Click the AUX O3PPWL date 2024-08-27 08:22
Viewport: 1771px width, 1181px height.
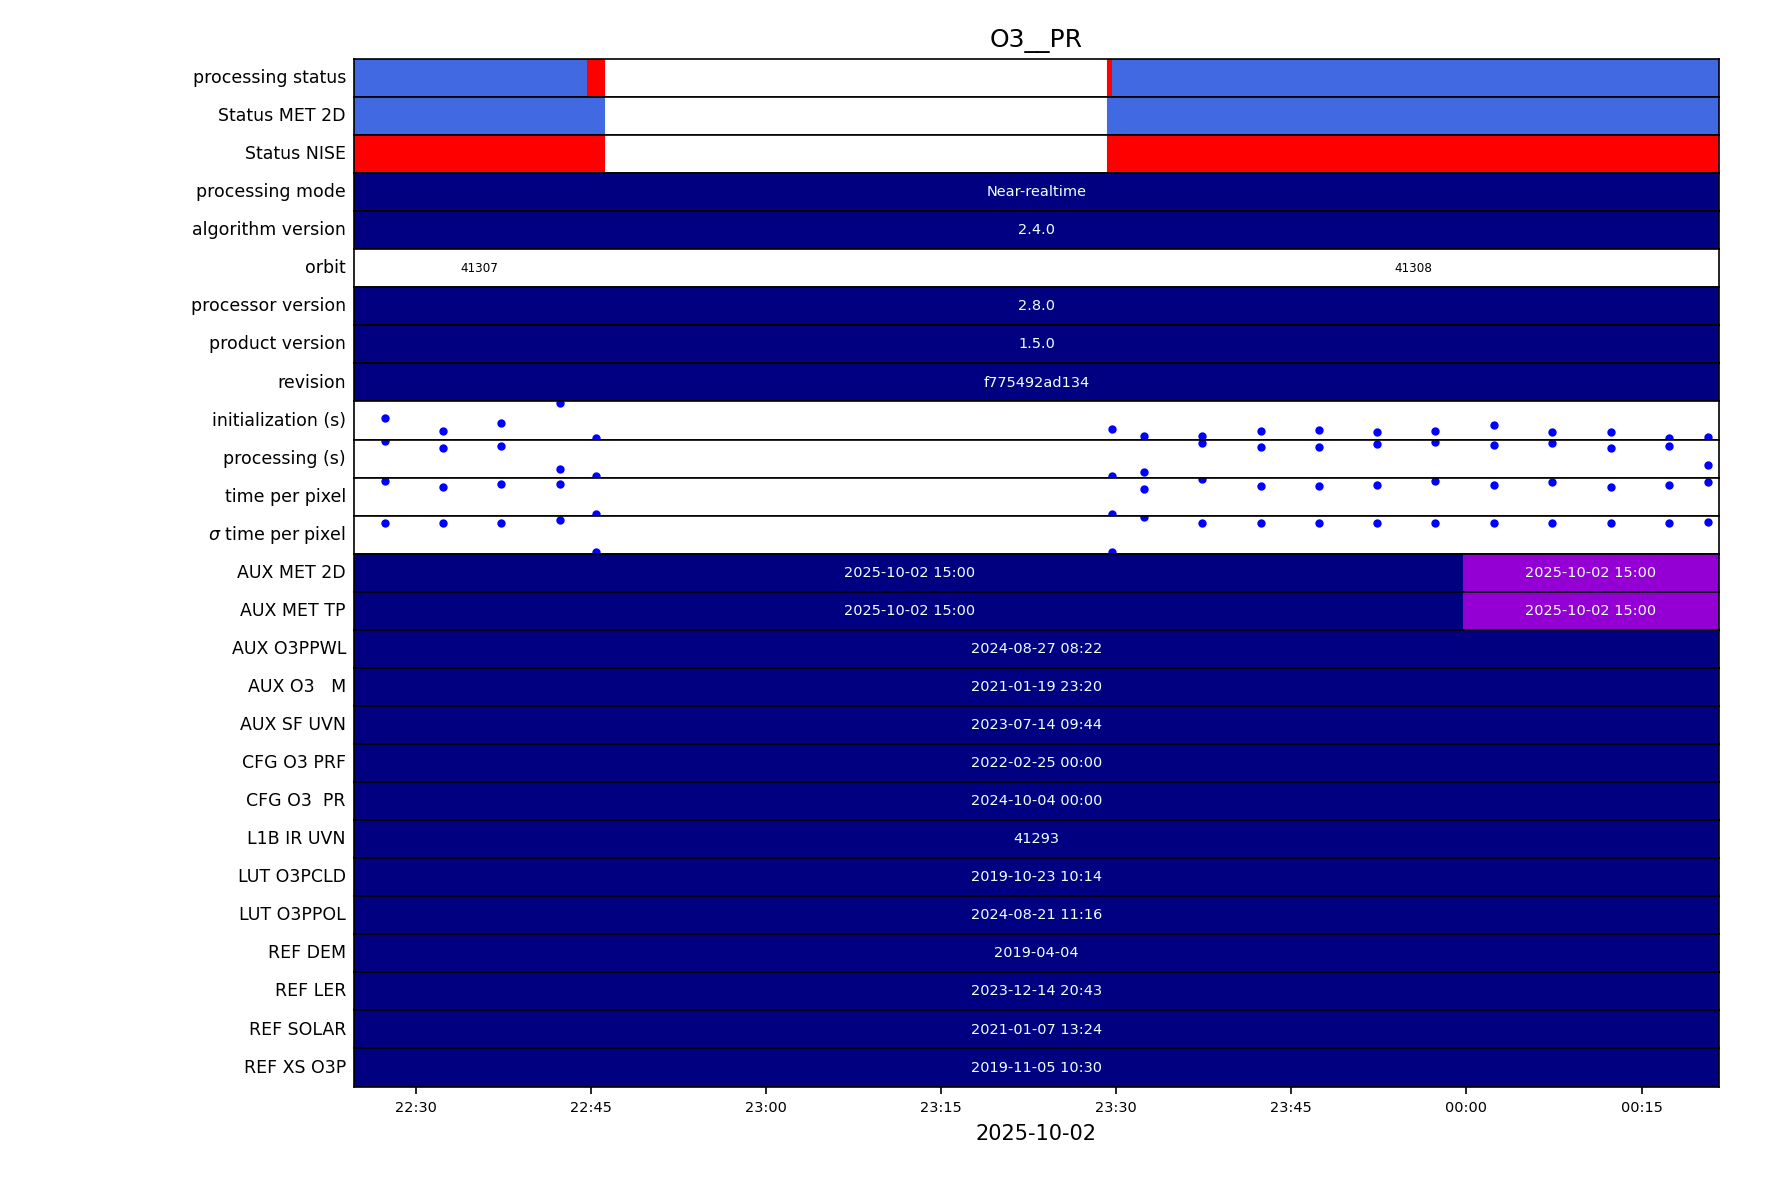tap(1035, 649)
